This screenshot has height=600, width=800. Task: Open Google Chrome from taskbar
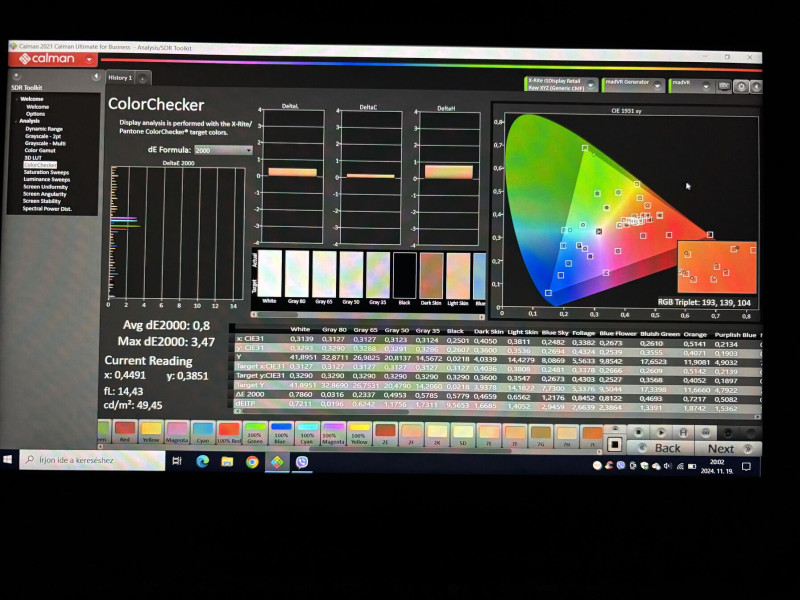pos(252,462)
